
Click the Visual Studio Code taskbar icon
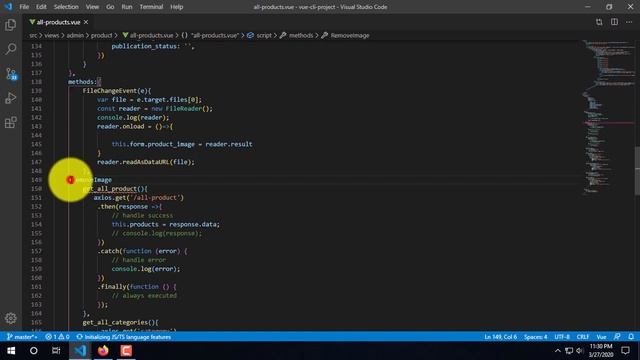80,351
